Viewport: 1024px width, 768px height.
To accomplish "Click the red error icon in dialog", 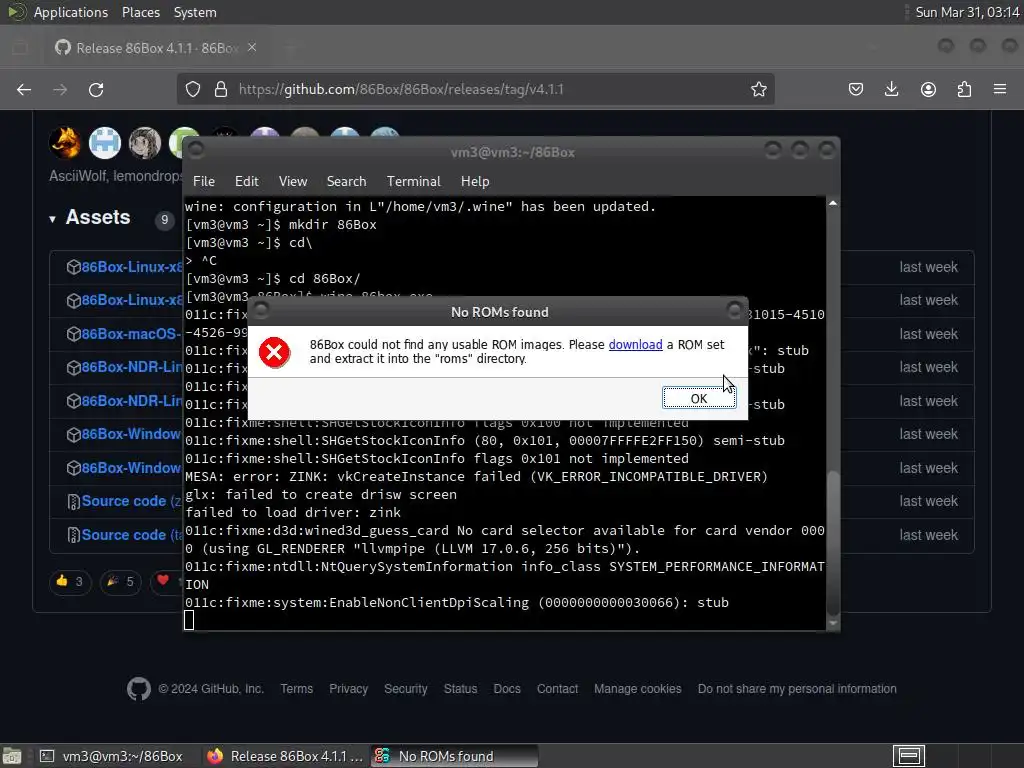I will pyautogui.click(x=275, y=353).
